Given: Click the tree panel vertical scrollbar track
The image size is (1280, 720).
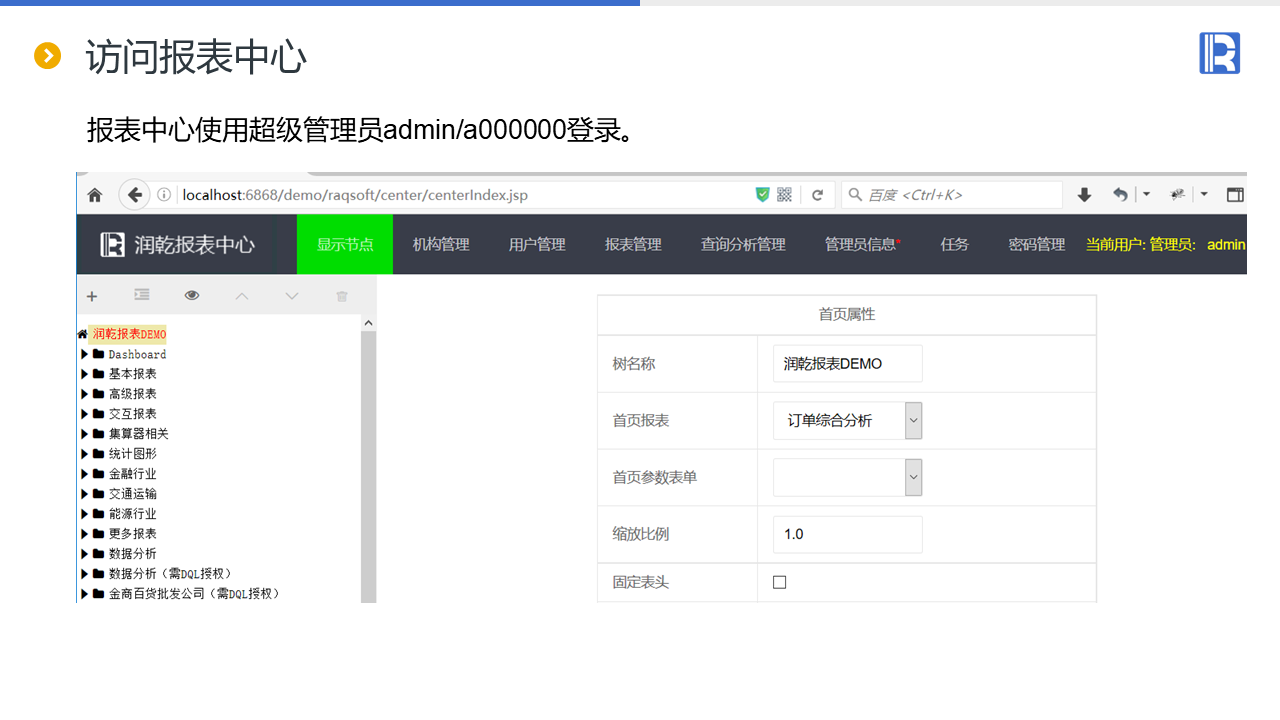Looking at the screenshot, I should [x=369, y=467].
